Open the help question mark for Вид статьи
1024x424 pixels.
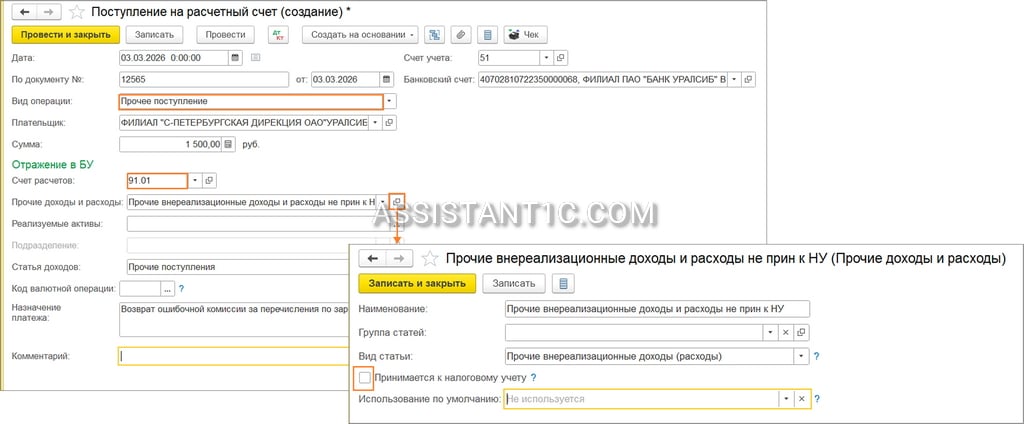click(x=816, y=357)
